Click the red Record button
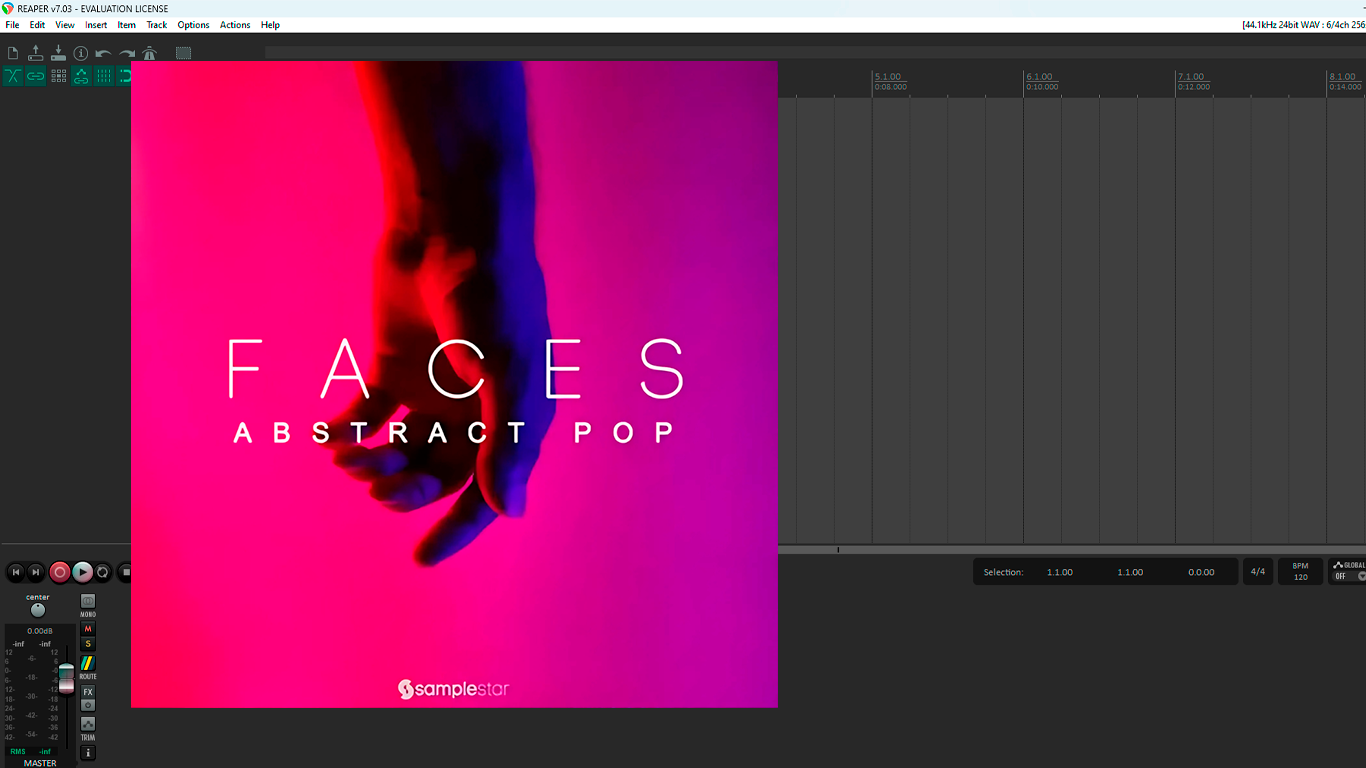 point(60,572)
